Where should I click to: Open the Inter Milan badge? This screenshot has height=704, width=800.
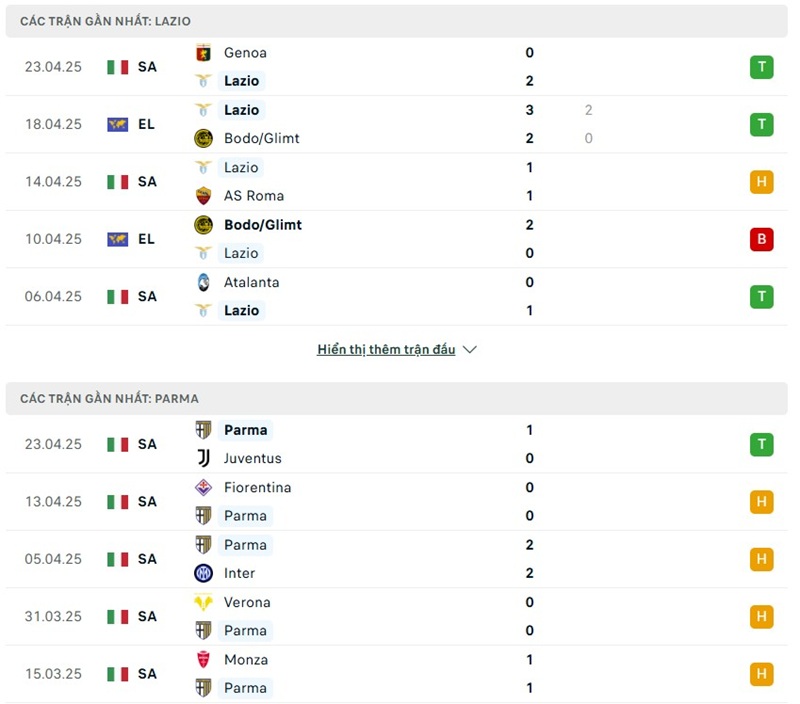coord(202,574)
